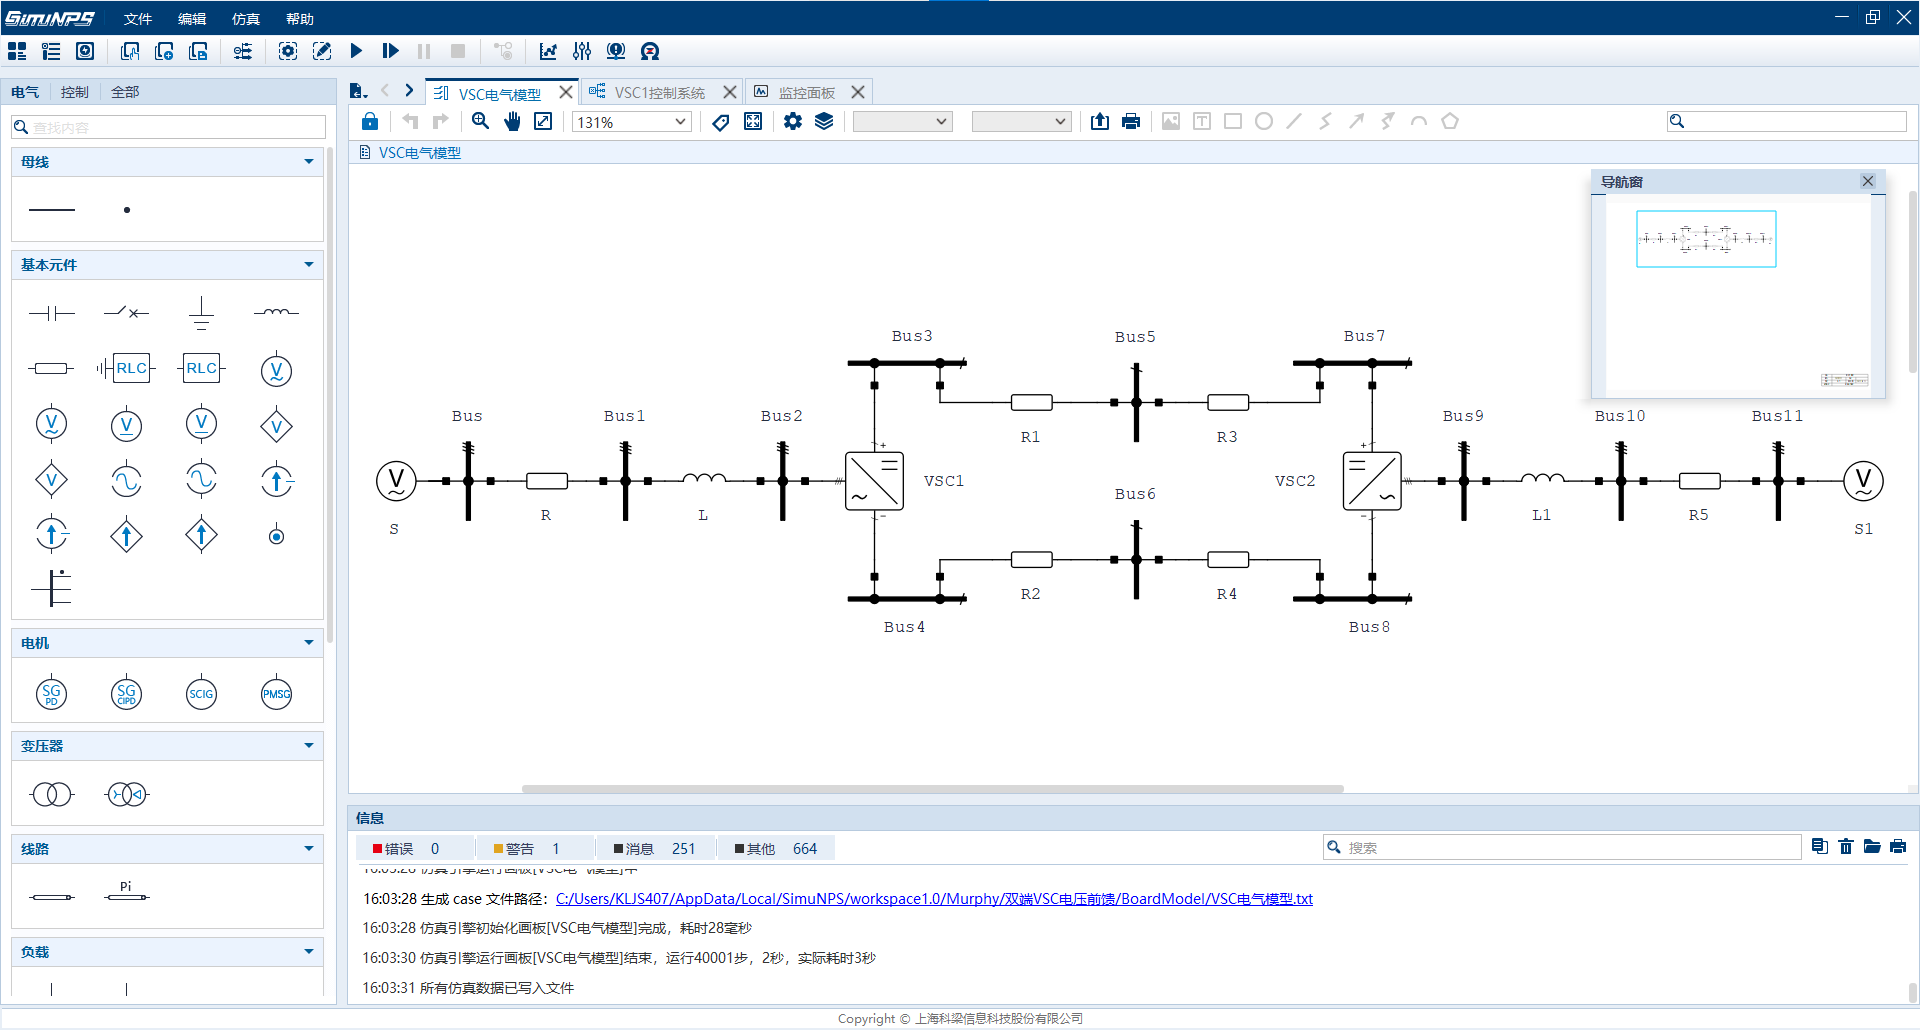This screenshot has height=1030, width=1920.
Task: Collapse the 母线 section
Action: 308,161
